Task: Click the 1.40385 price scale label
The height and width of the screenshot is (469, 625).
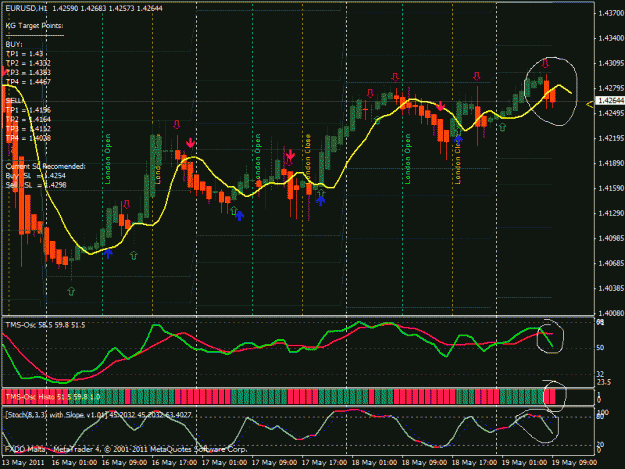Action: point(610,288)
